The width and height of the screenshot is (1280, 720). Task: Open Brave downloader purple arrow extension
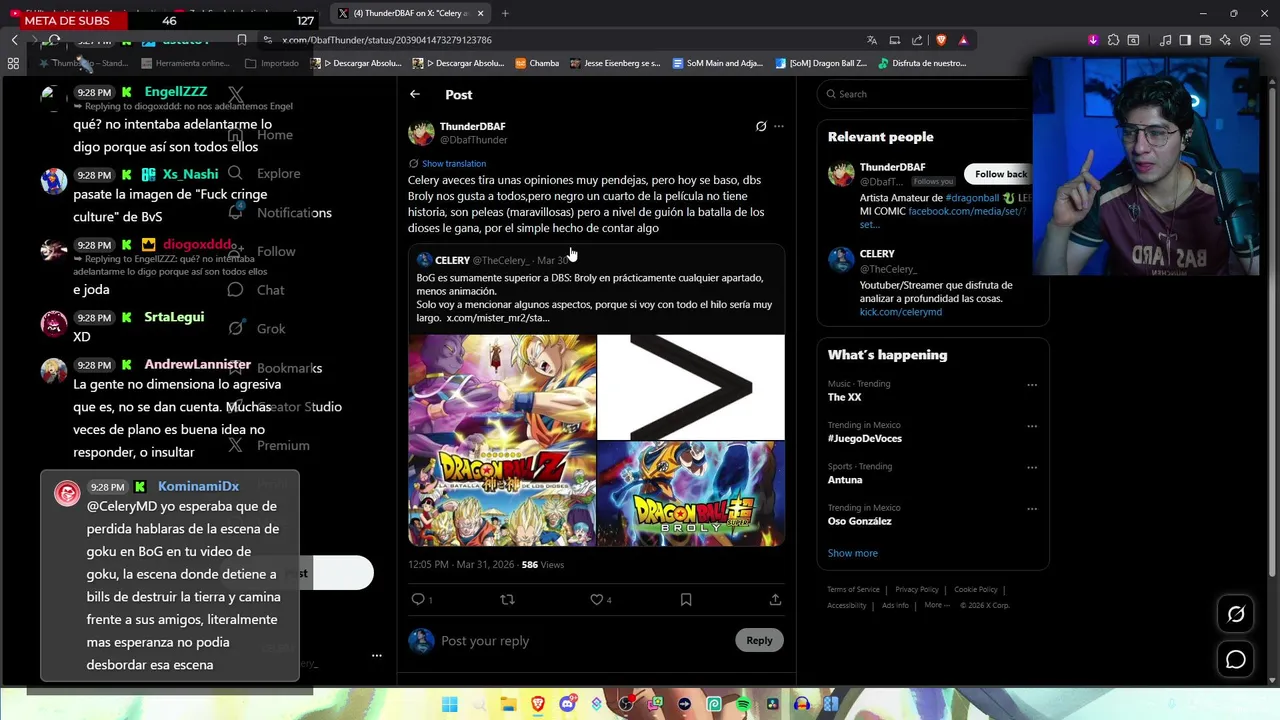pyautogui.click(x=1093, y=40)
